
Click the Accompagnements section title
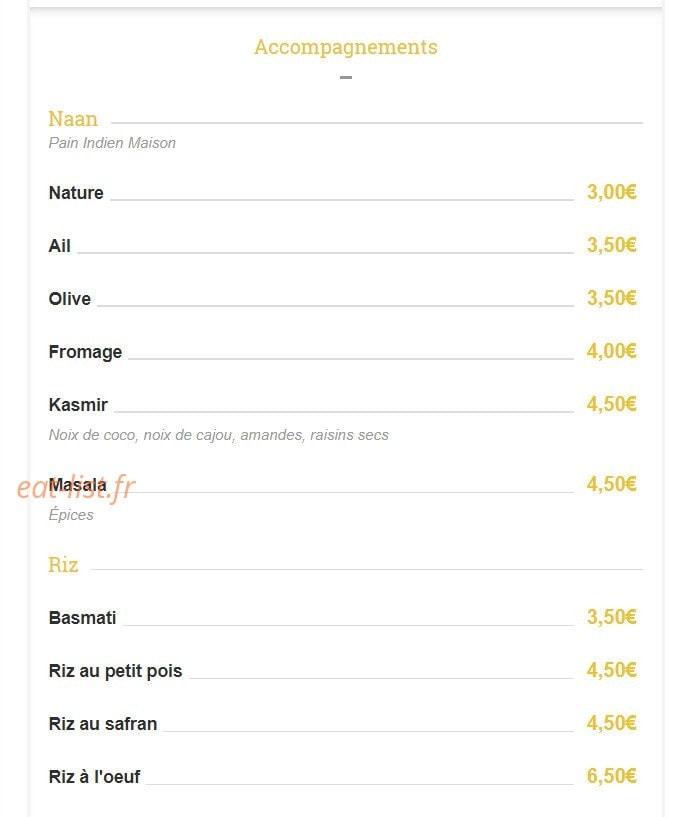[x=345, y=47]
